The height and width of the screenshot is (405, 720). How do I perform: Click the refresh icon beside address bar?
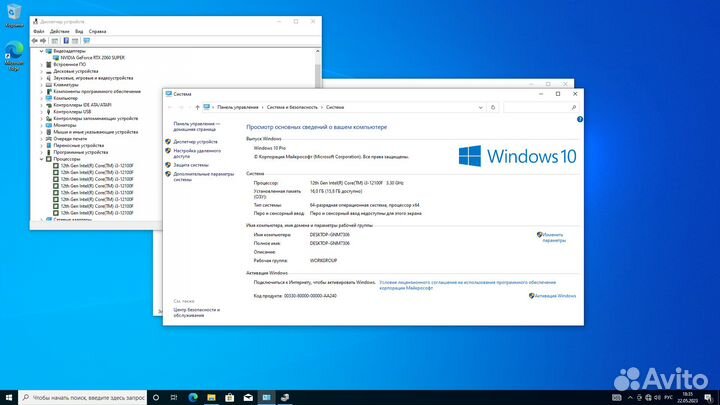(493, 107)
